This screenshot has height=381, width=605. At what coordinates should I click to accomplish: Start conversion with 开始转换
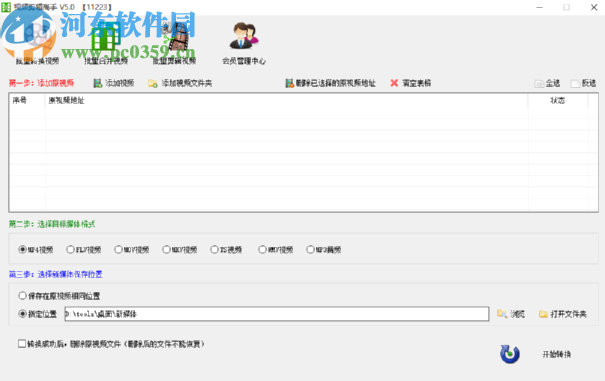536,354
